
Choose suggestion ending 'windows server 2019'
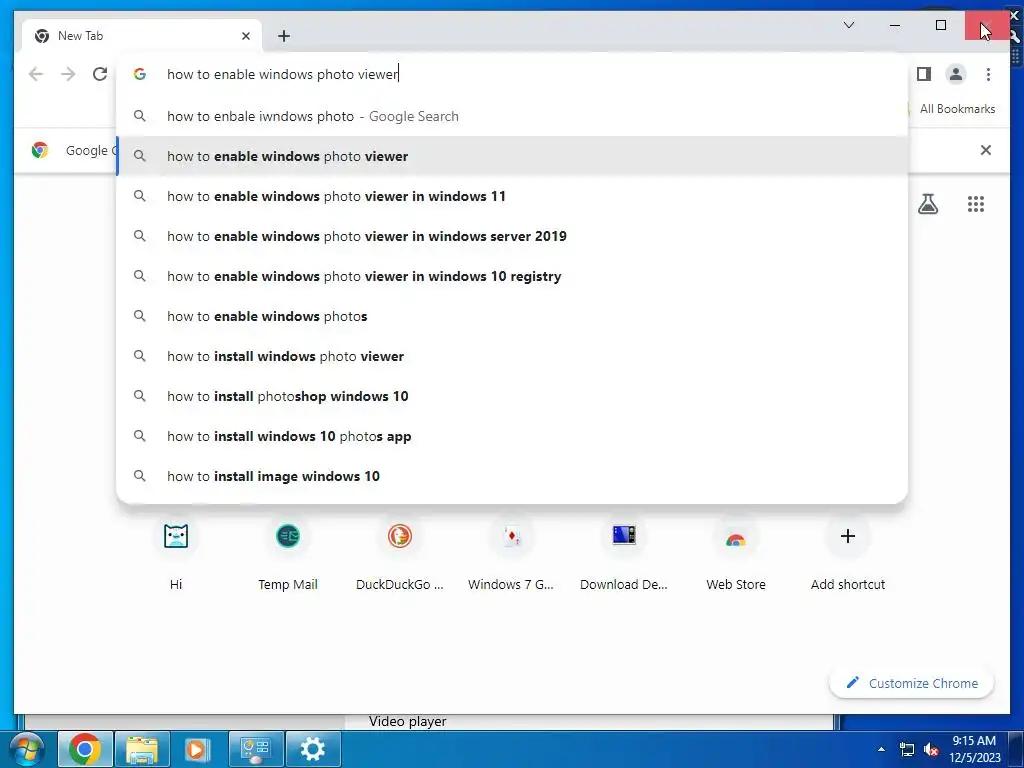(x=512, y=236)
